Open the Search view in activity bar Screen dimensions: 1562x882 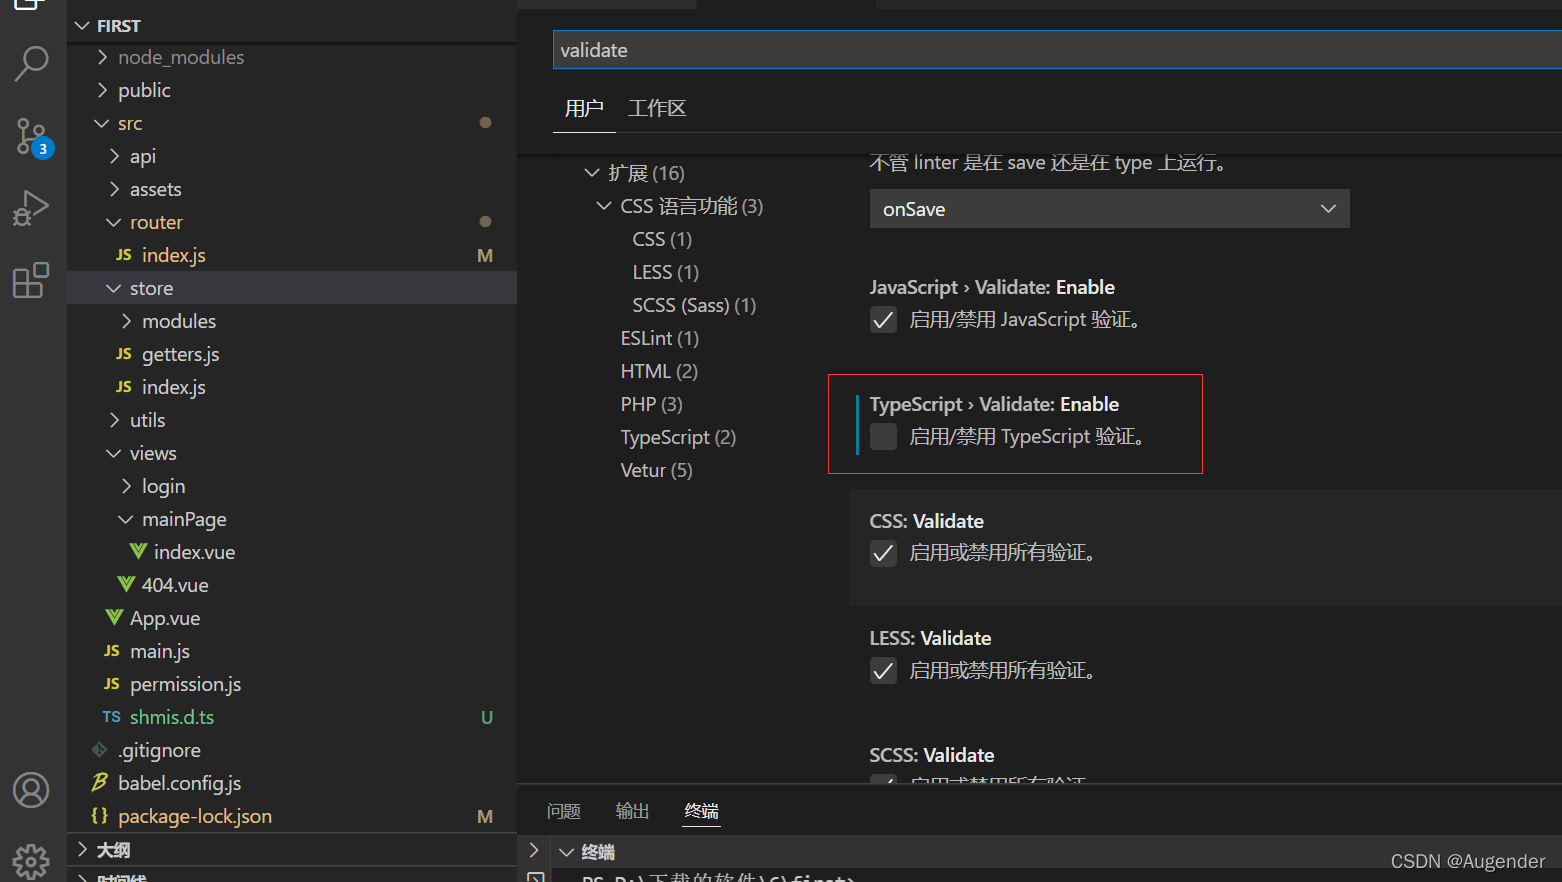tap(31, 63)
